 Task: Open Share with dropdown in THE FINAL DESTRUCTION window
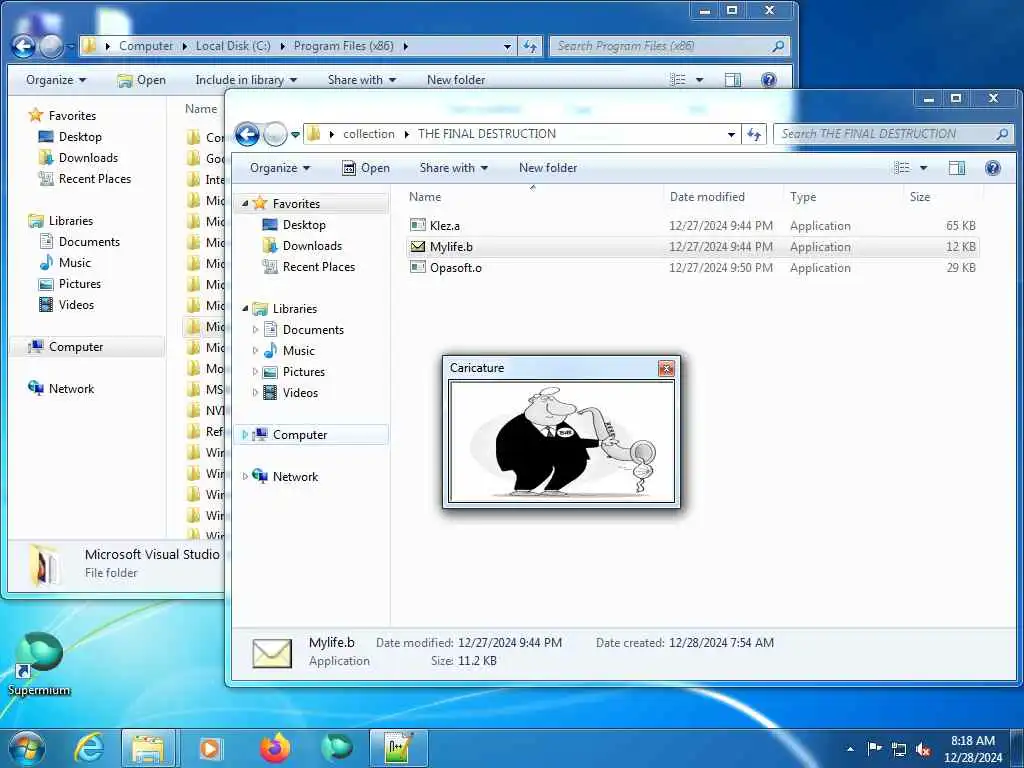(454, 168)
